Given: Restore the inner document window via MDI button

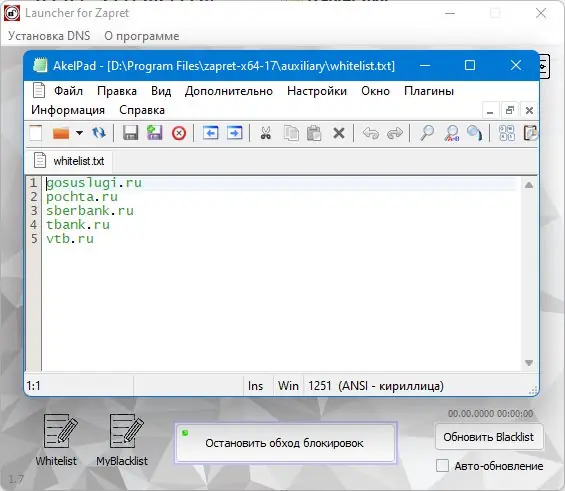Looking at the screenshot, I should [x=510, y=110].
